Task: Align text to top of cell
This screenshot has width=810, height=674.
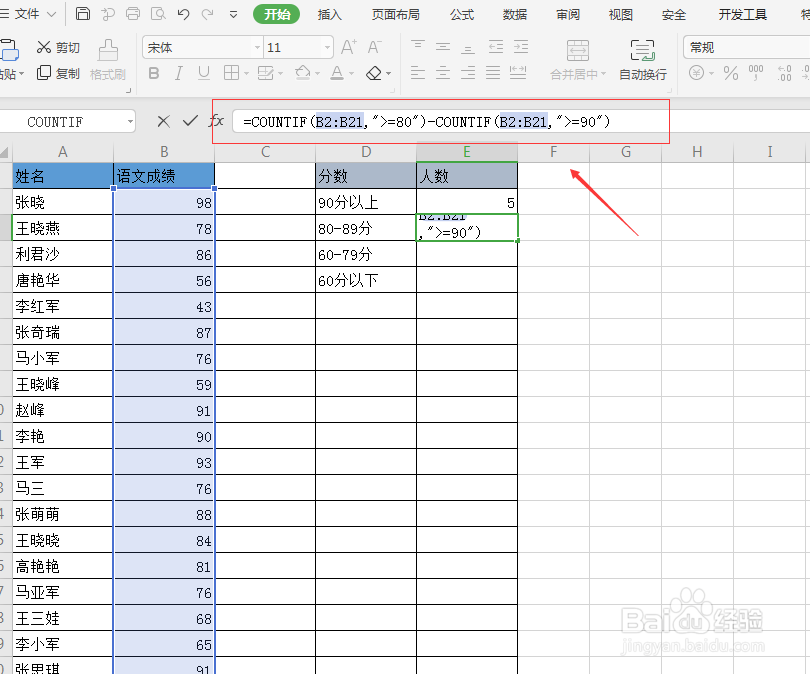Action: tap(417, 47)
